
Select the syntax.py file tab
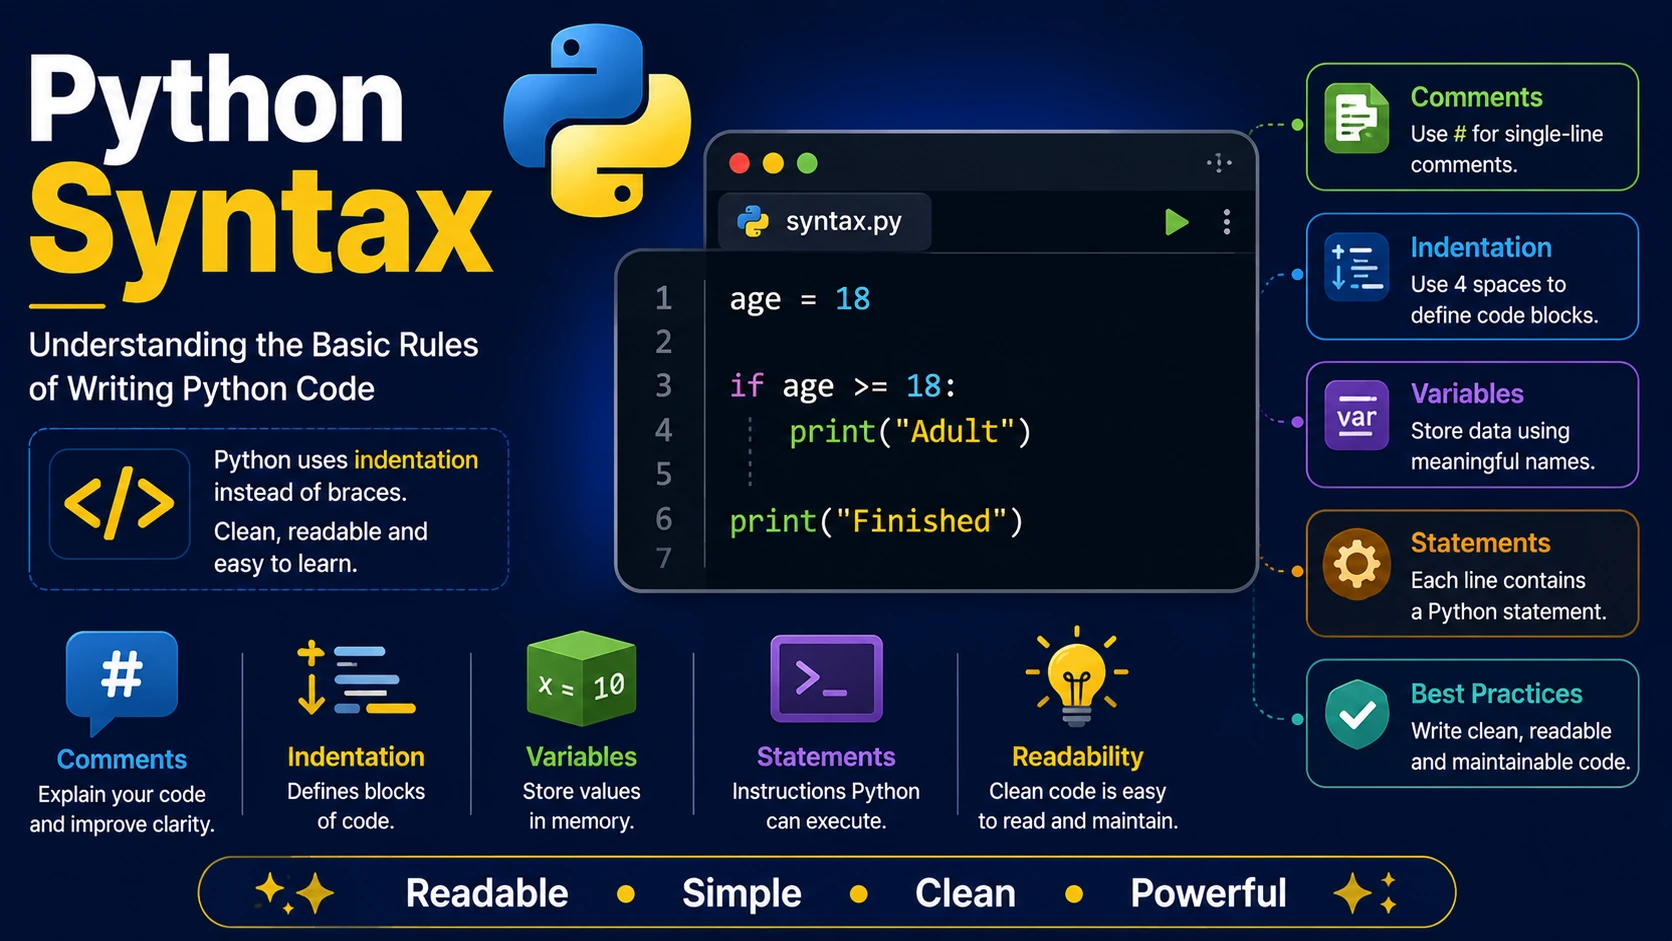825,221
